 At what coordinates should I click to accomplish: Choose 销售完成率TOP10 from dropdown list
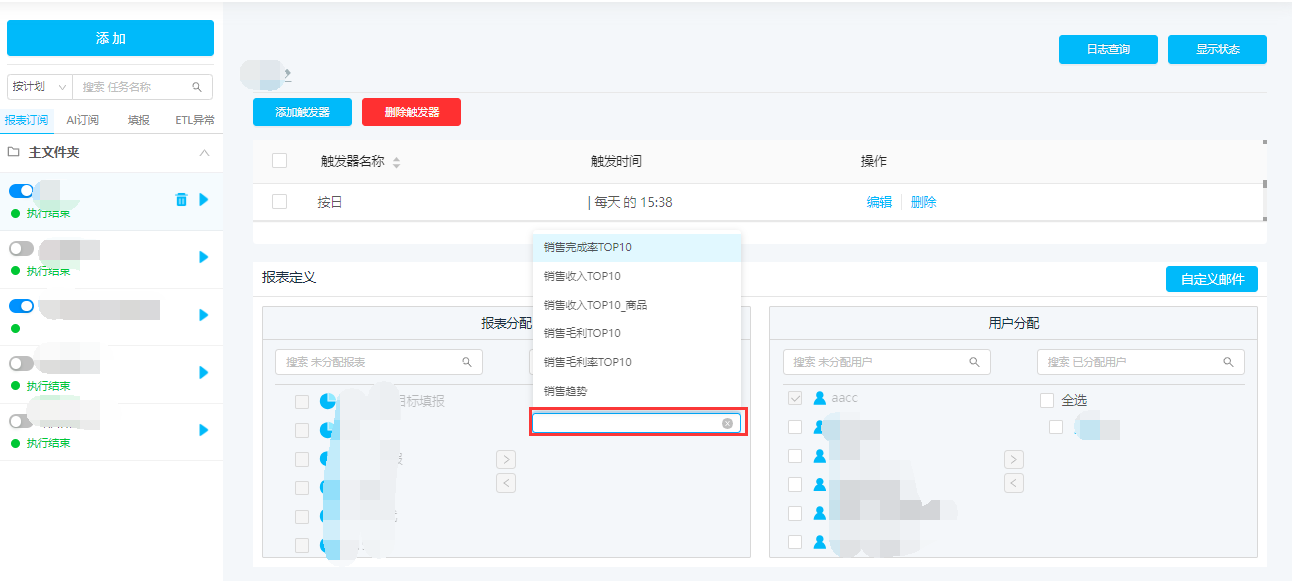point(637,247)
